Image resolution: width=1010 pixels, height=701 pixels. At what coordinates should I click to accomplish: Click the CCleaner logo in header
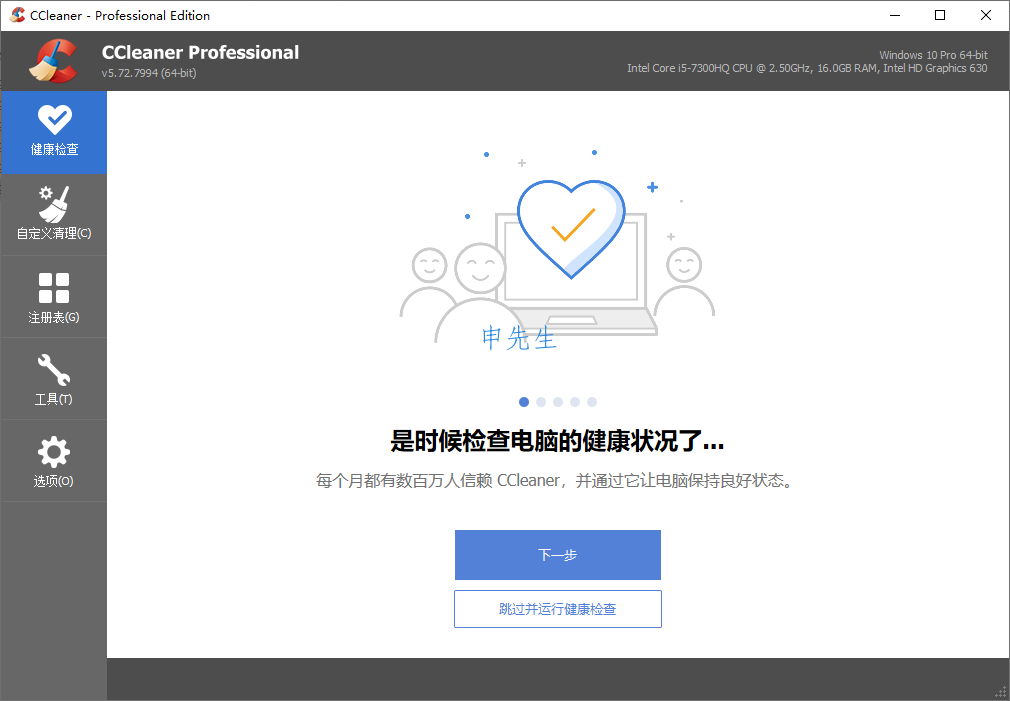click(x=53, y=61)
